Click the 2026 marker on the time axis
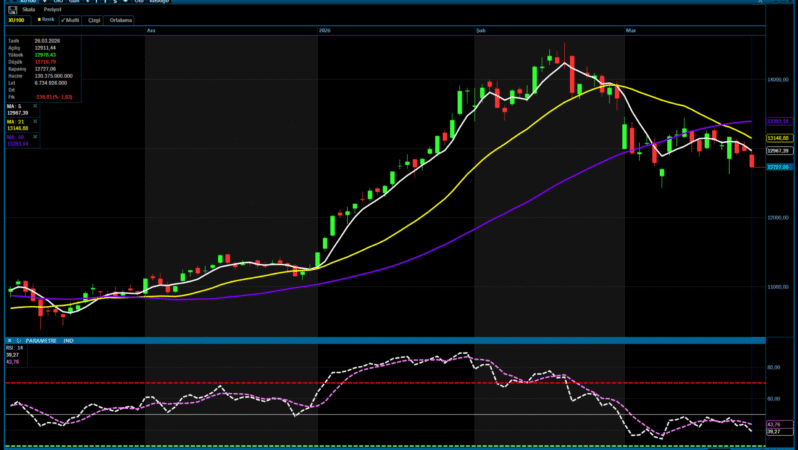Viewport: 798px width, 450px height. [x=324, y=31]
